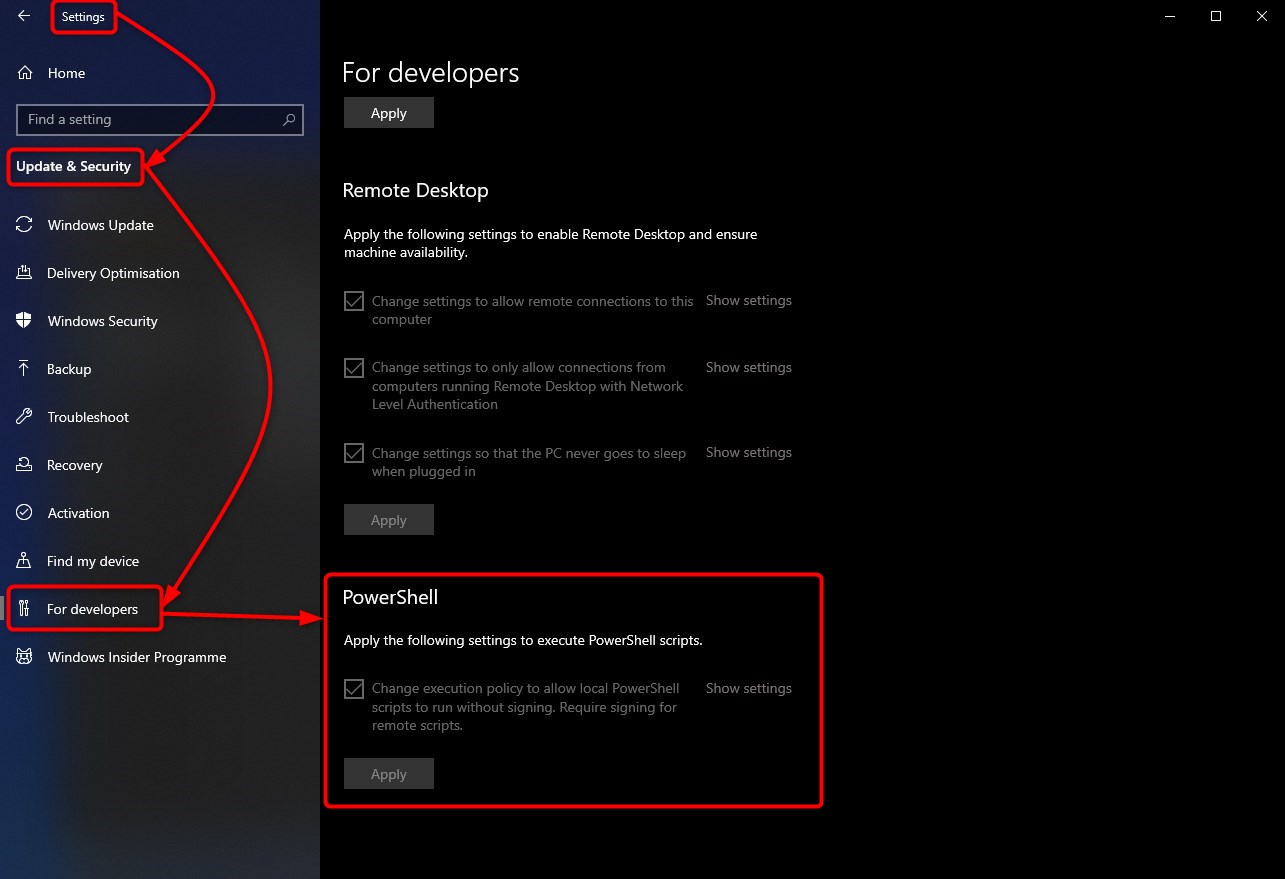The image size is (1285, 879).
Task: Toggle Network Level Authentication connections checkbox
Action: pos(354,368)
